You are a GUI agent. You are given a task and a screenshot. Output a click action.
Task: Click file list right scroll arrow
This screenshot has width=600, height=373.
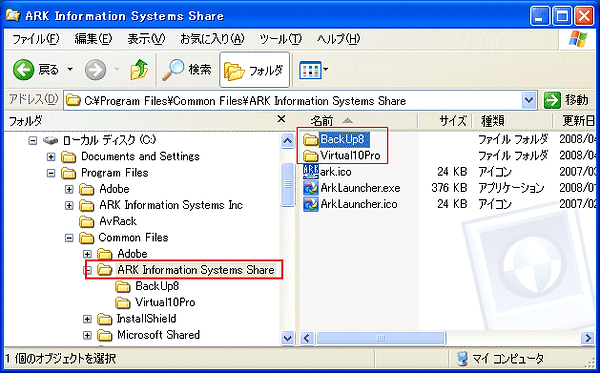tap(587, 338)
